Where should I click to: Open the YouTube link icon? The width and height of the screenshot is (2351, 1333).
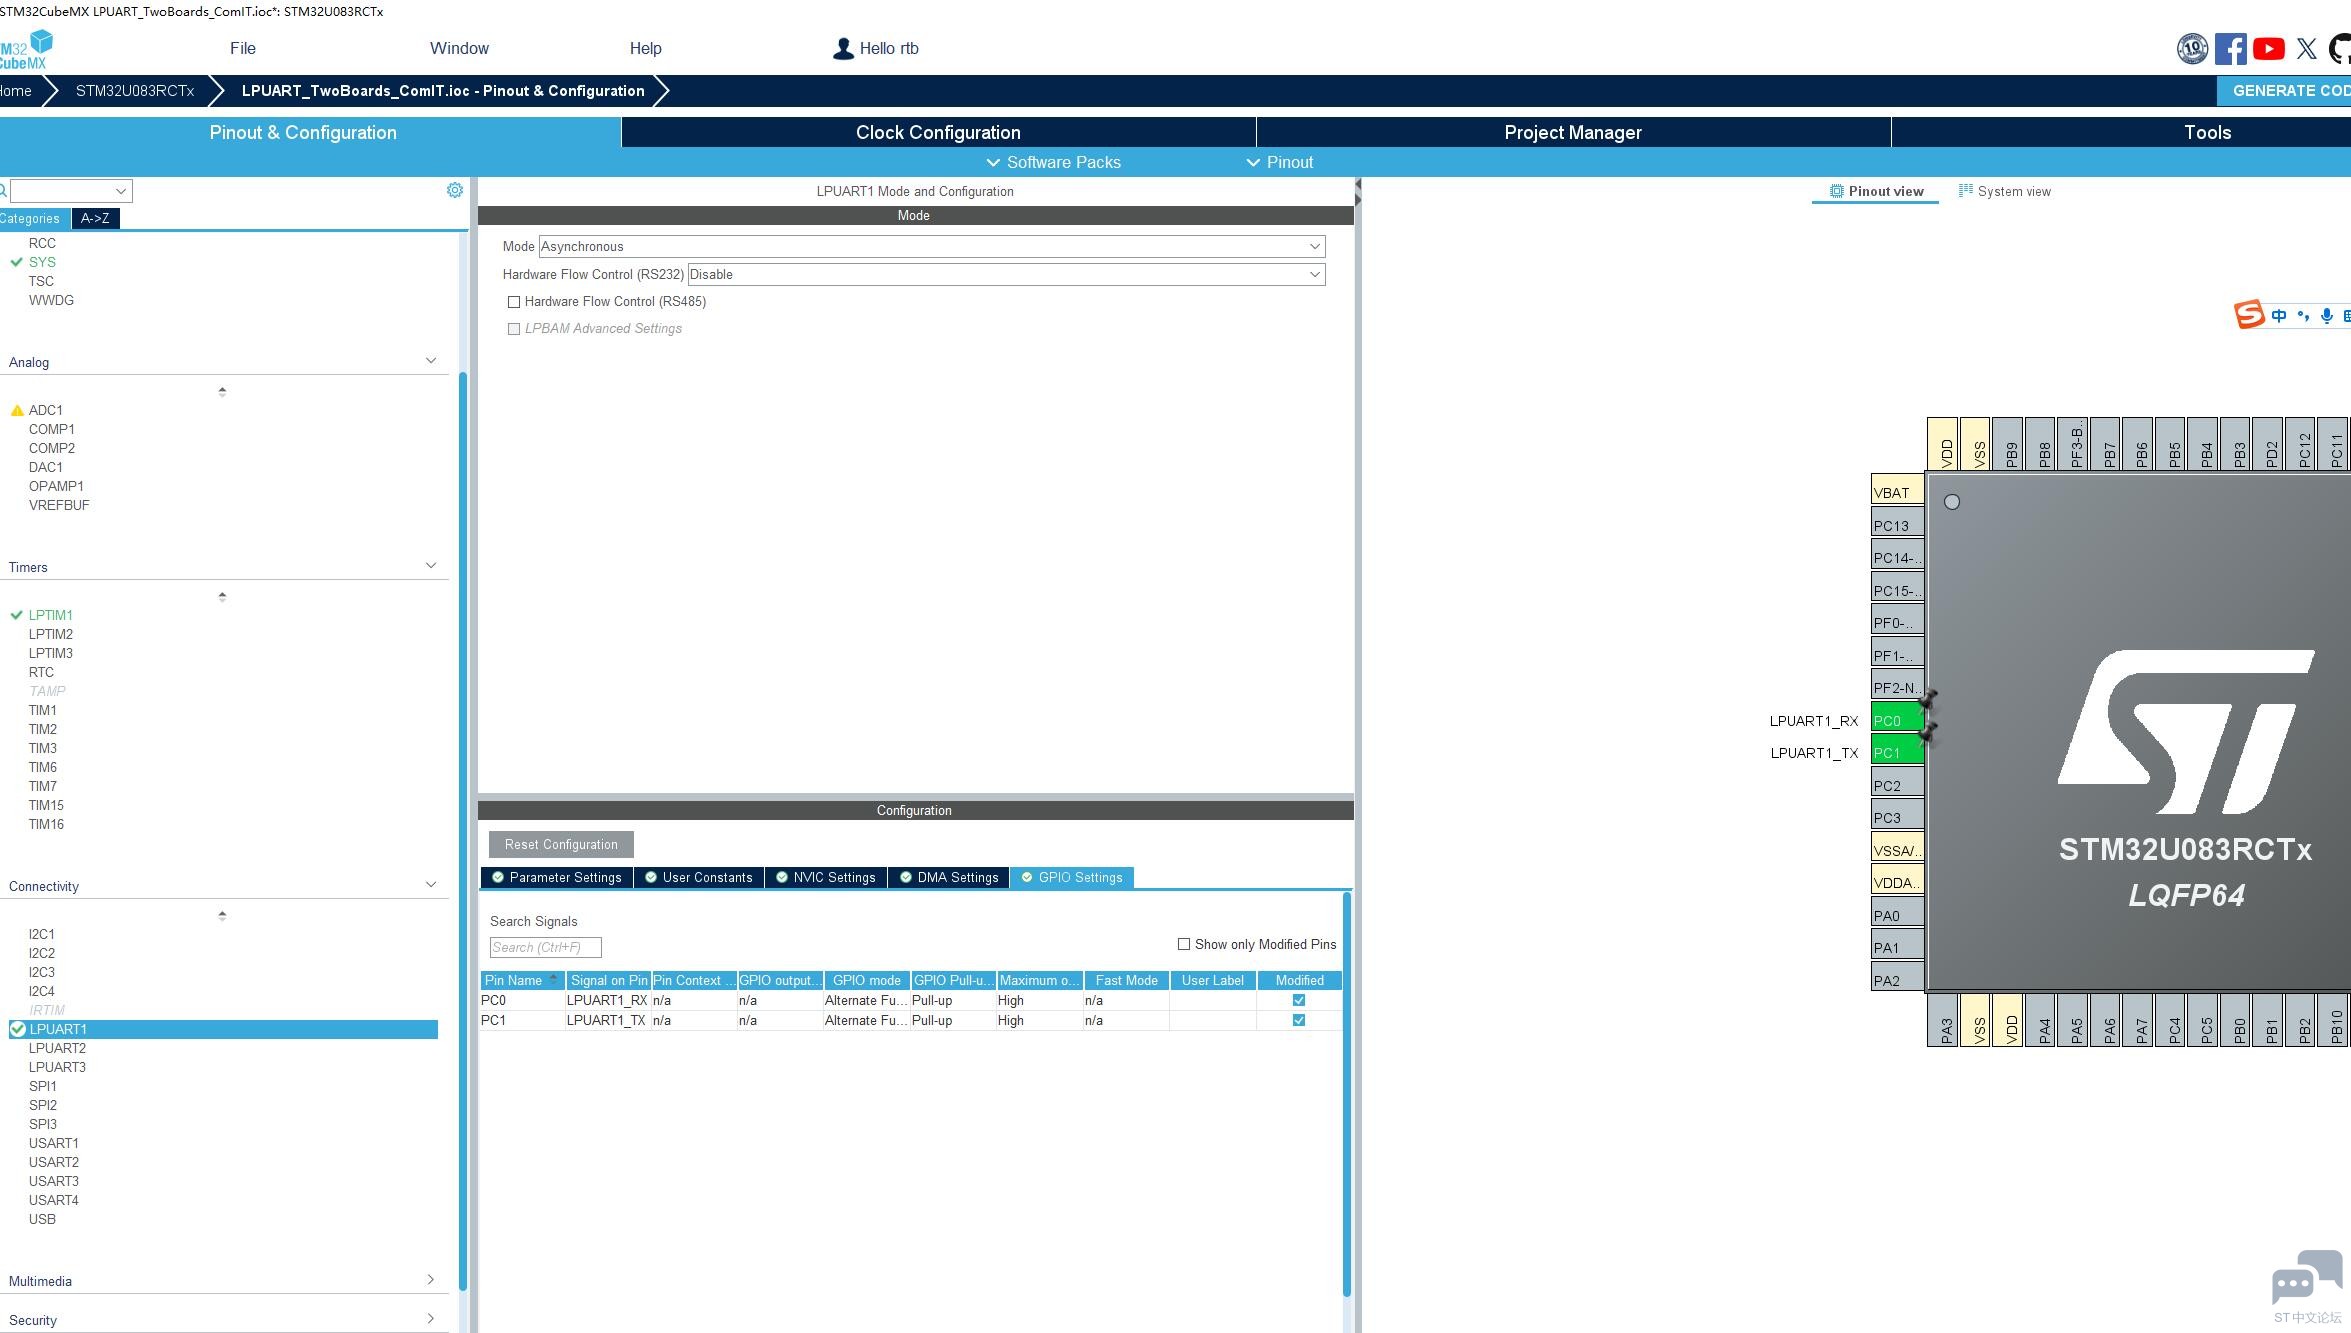point(2268,48)
